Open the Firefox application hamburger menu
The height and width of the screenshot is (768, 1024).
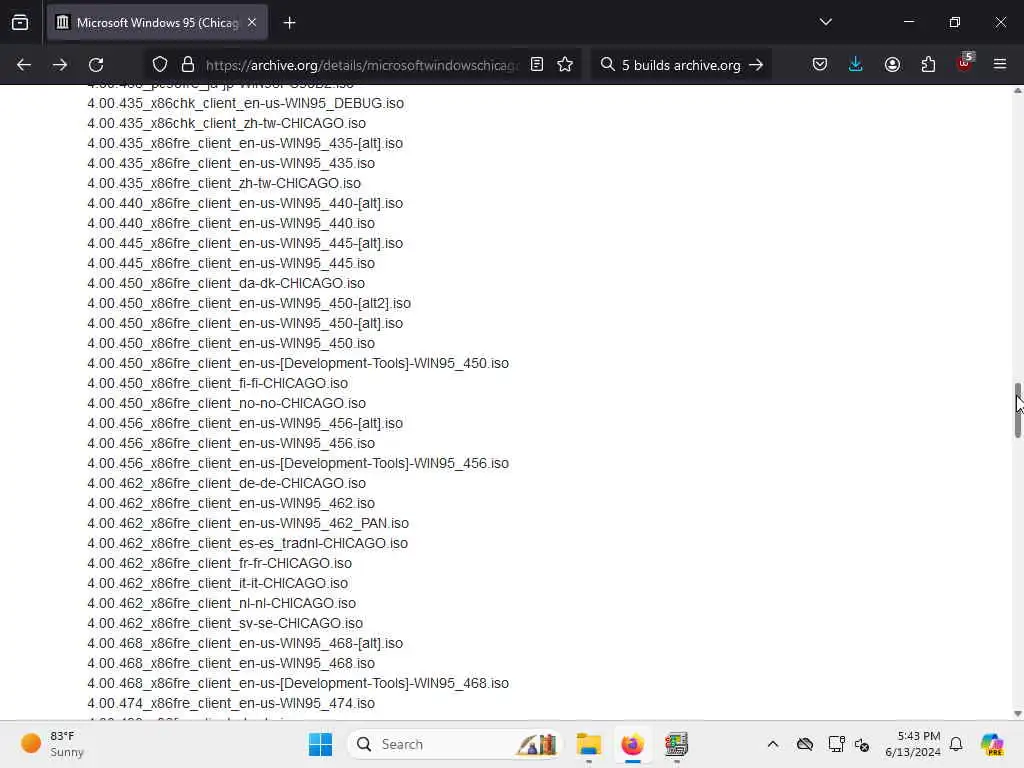[x=1000, y=65]
